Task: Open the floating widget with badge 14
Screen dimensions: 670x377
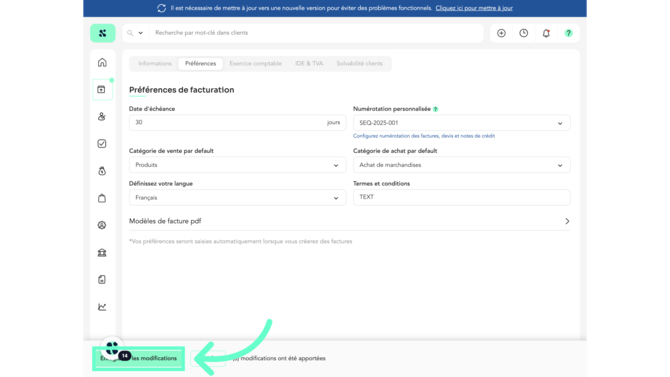Action: point(112,348)
